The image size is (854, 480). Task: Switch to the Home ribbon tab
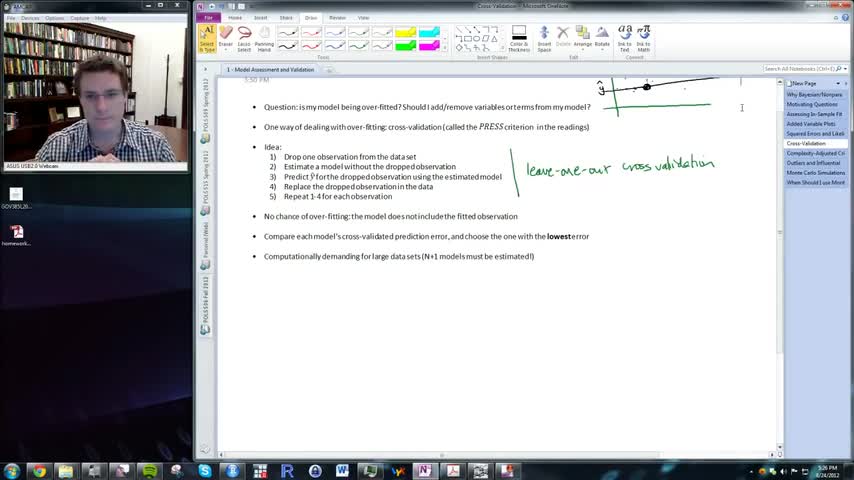235,18
